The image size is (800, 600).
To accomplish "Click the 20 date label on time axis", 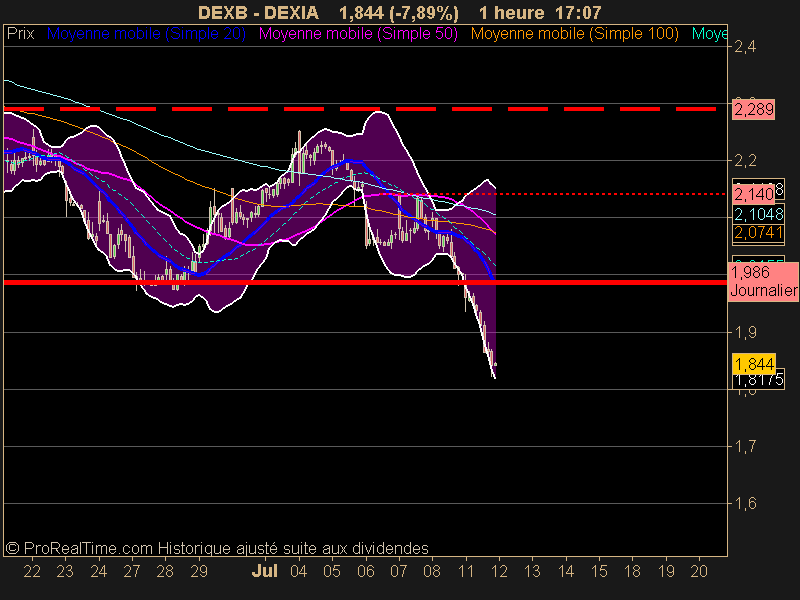I will pyautogui.click(x=699, y=571).
